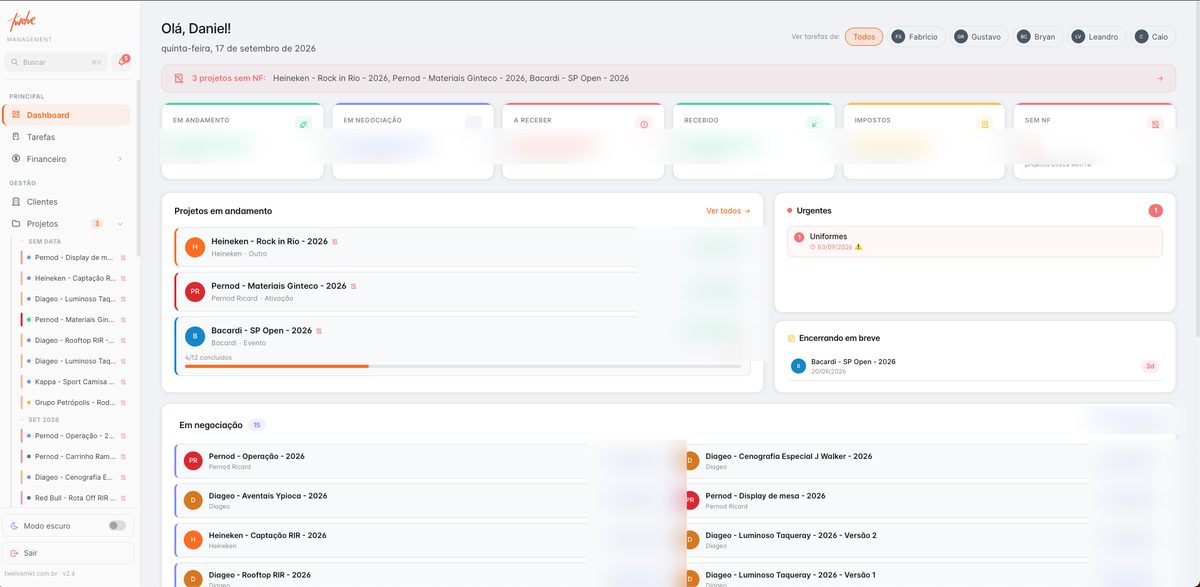Click the Dashboard grid icon in sidebar

tap(17, 115)
